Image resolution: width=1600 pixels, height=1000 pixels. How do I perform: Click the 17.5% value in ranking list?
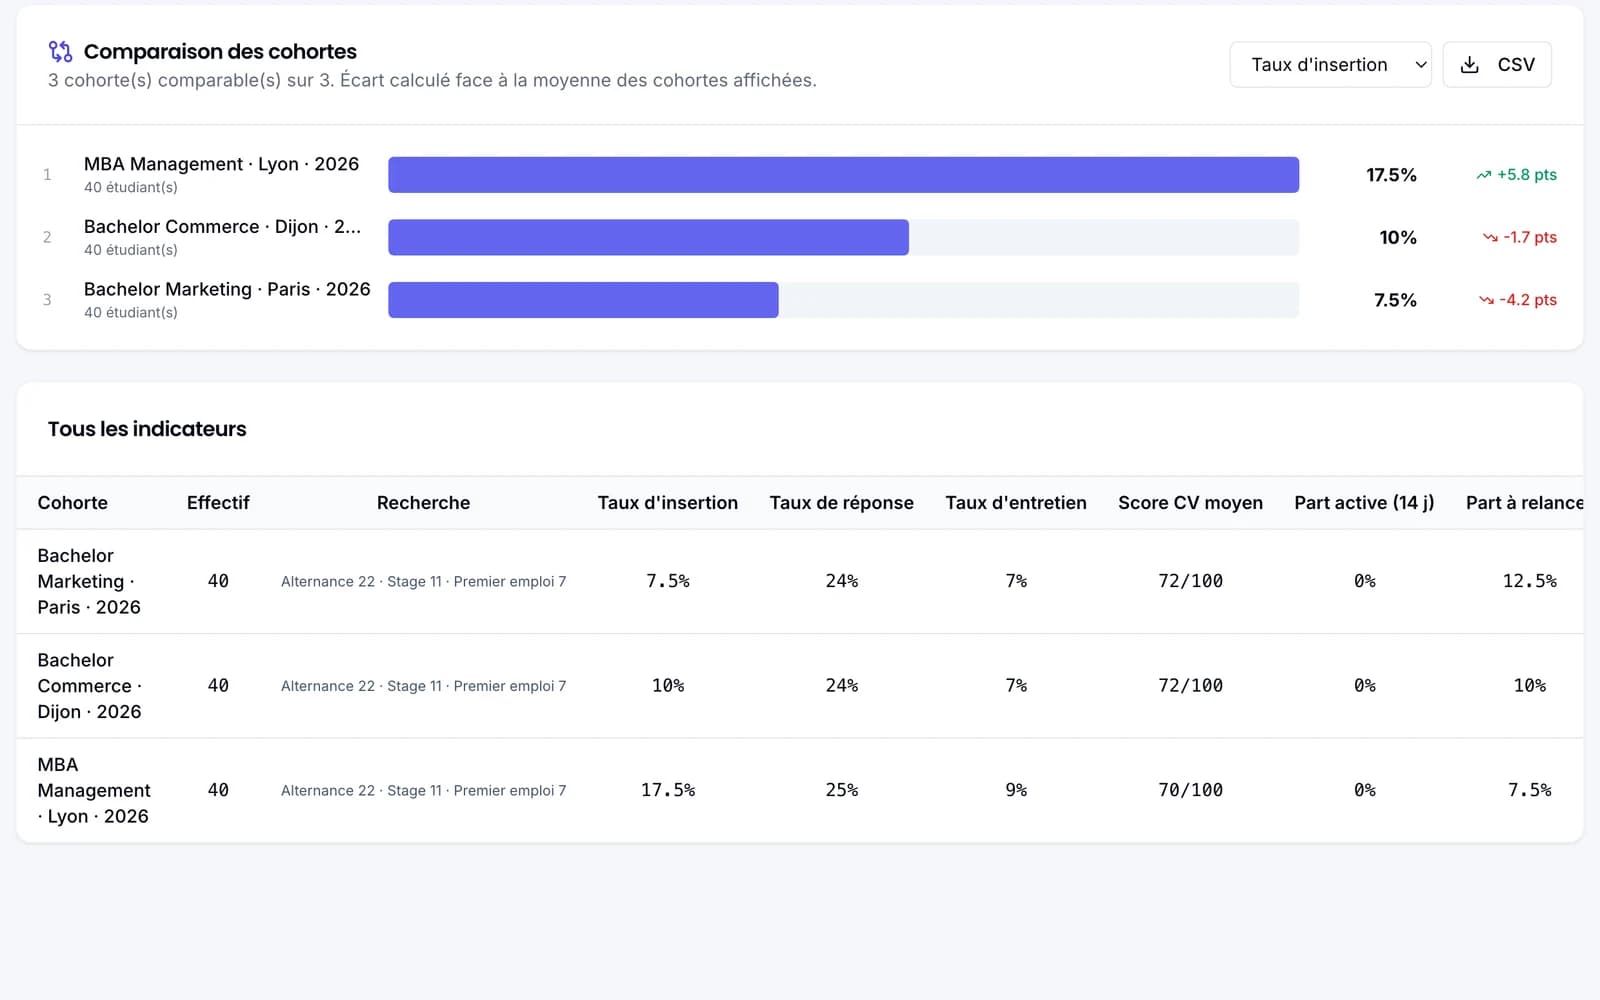point(1391,175)
